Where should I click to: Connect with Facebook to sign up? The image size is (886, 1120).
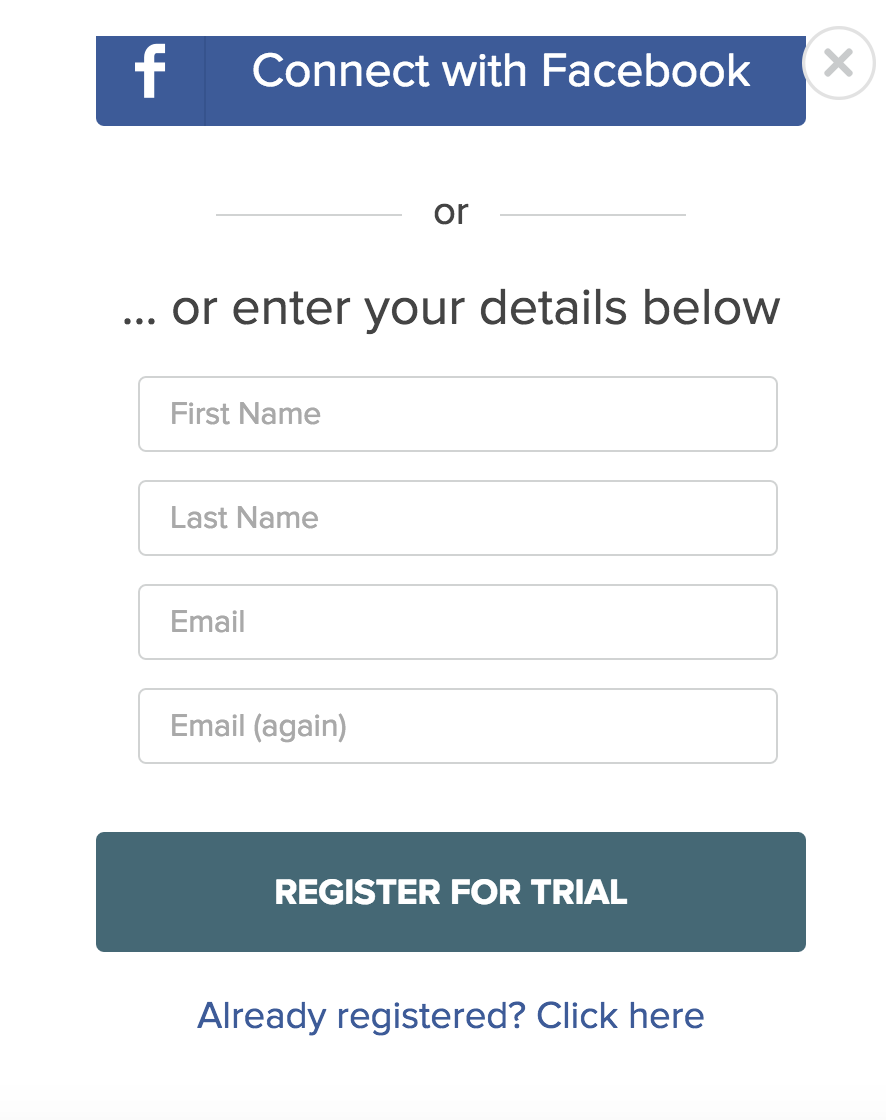(451, 81)
